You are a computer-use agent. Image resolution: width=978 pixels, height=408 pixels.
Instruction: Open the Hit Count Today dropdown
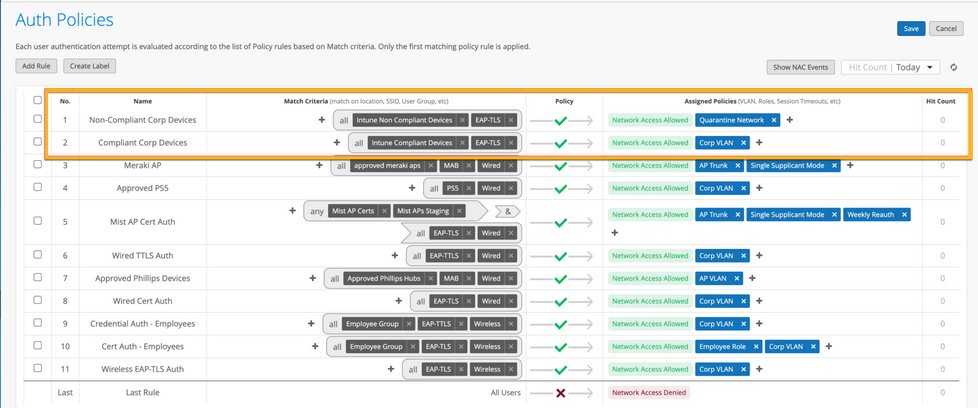[x=890, y=67]
